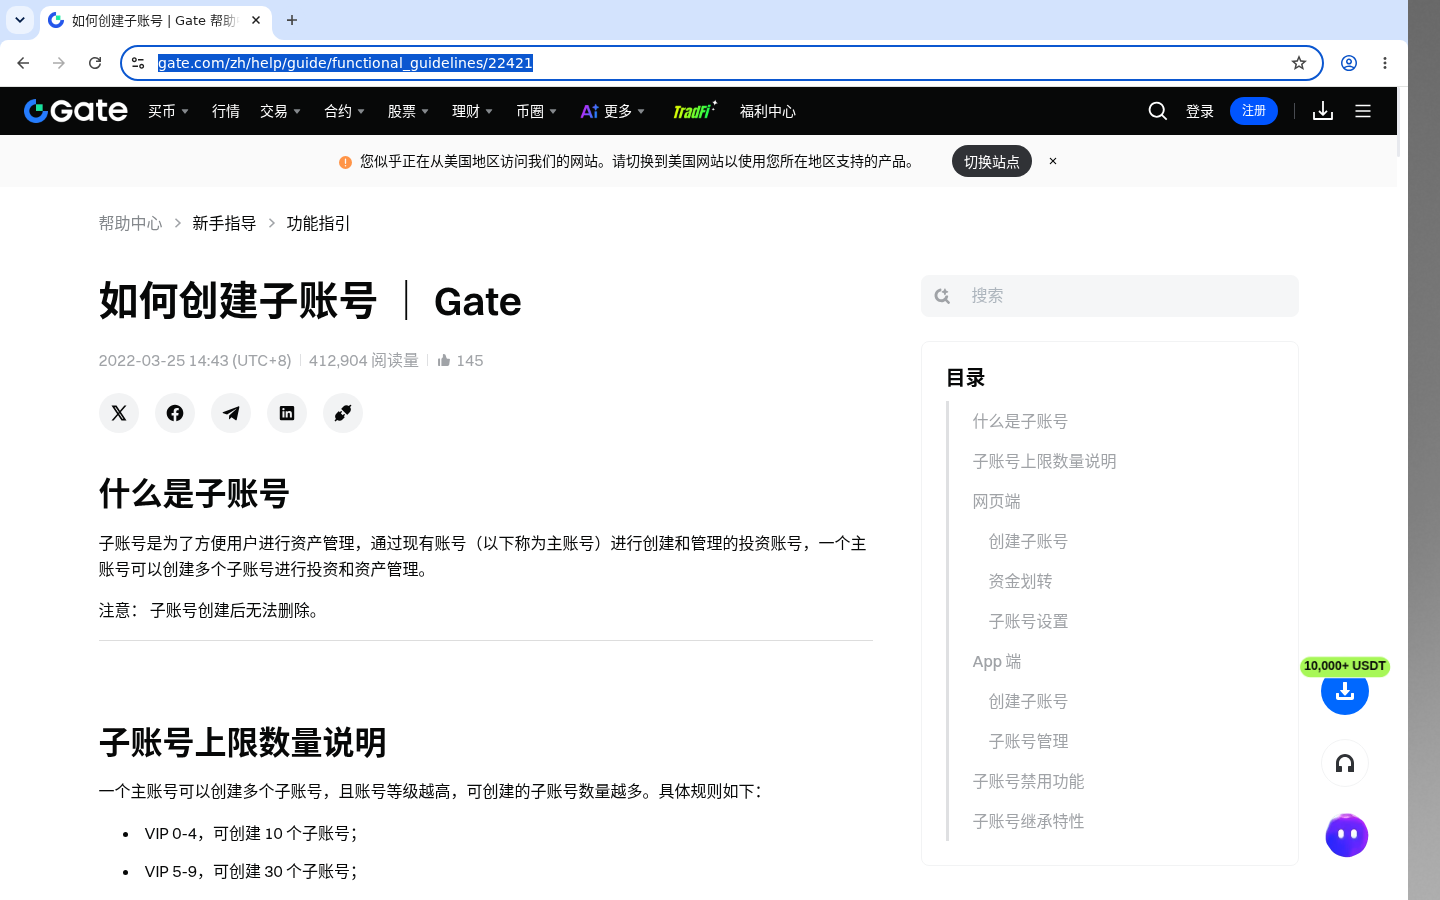The width and height of the screenshot is (1440, 900).
Task: Open TradFi in navigation
Action: tap(694, 111)
